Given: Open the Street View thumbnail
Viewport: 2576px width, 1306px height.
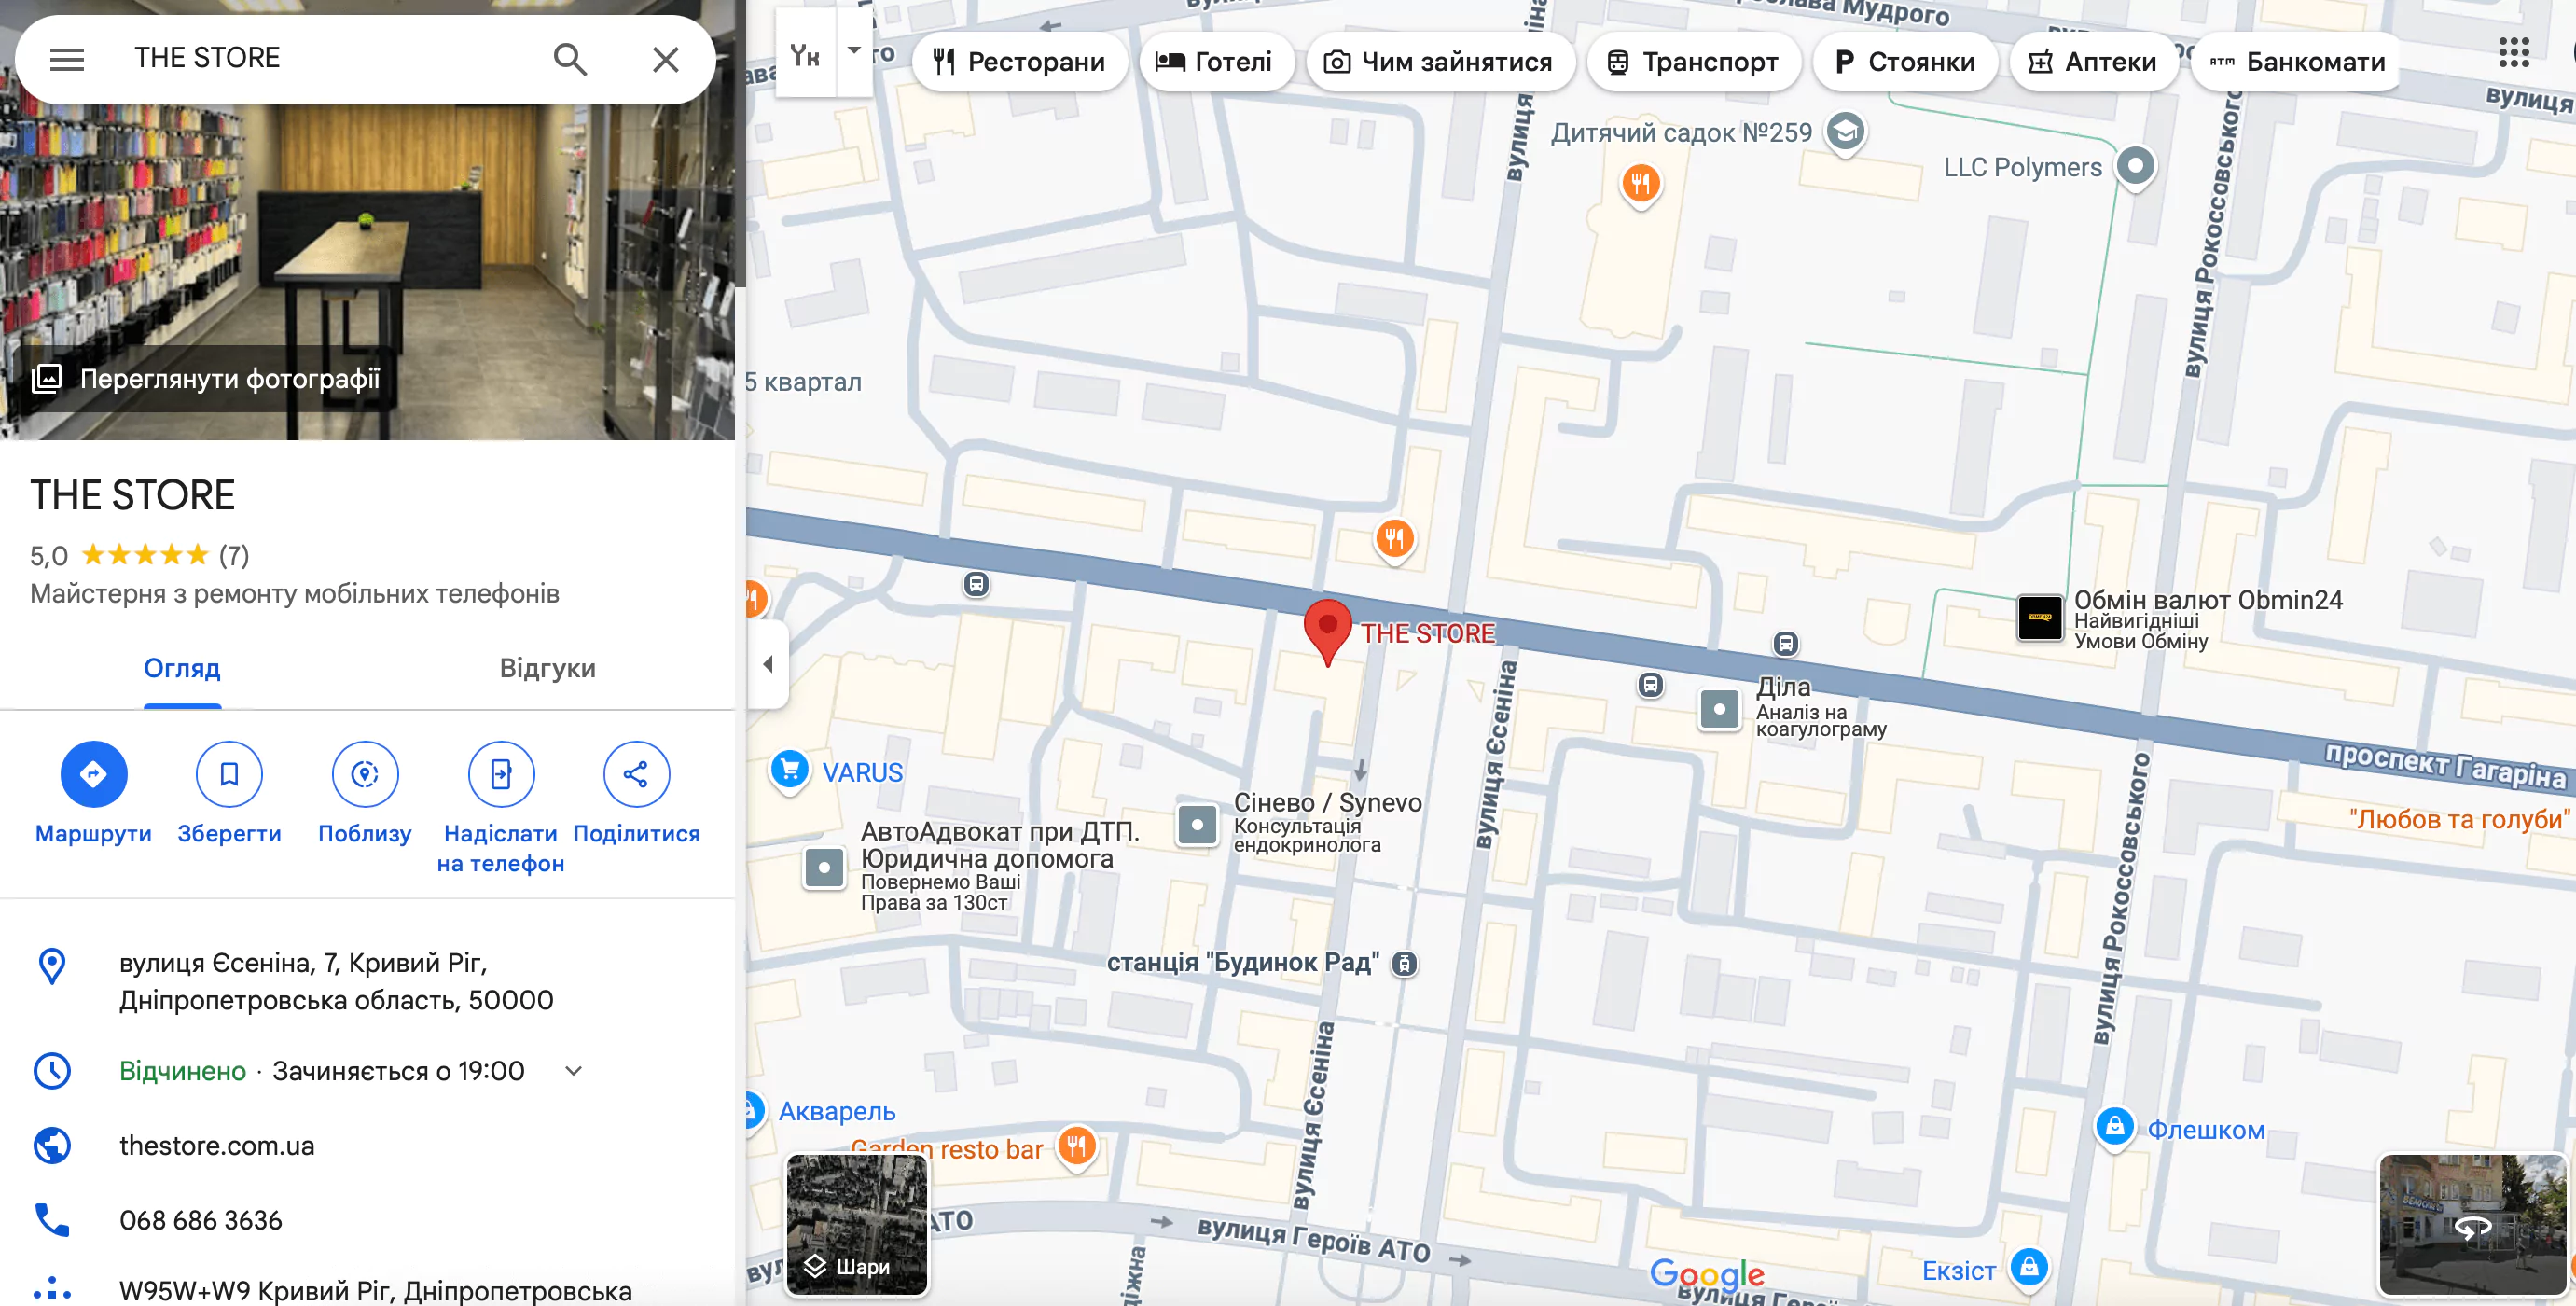Looking at the screenshot, I should [2472, 1224].
